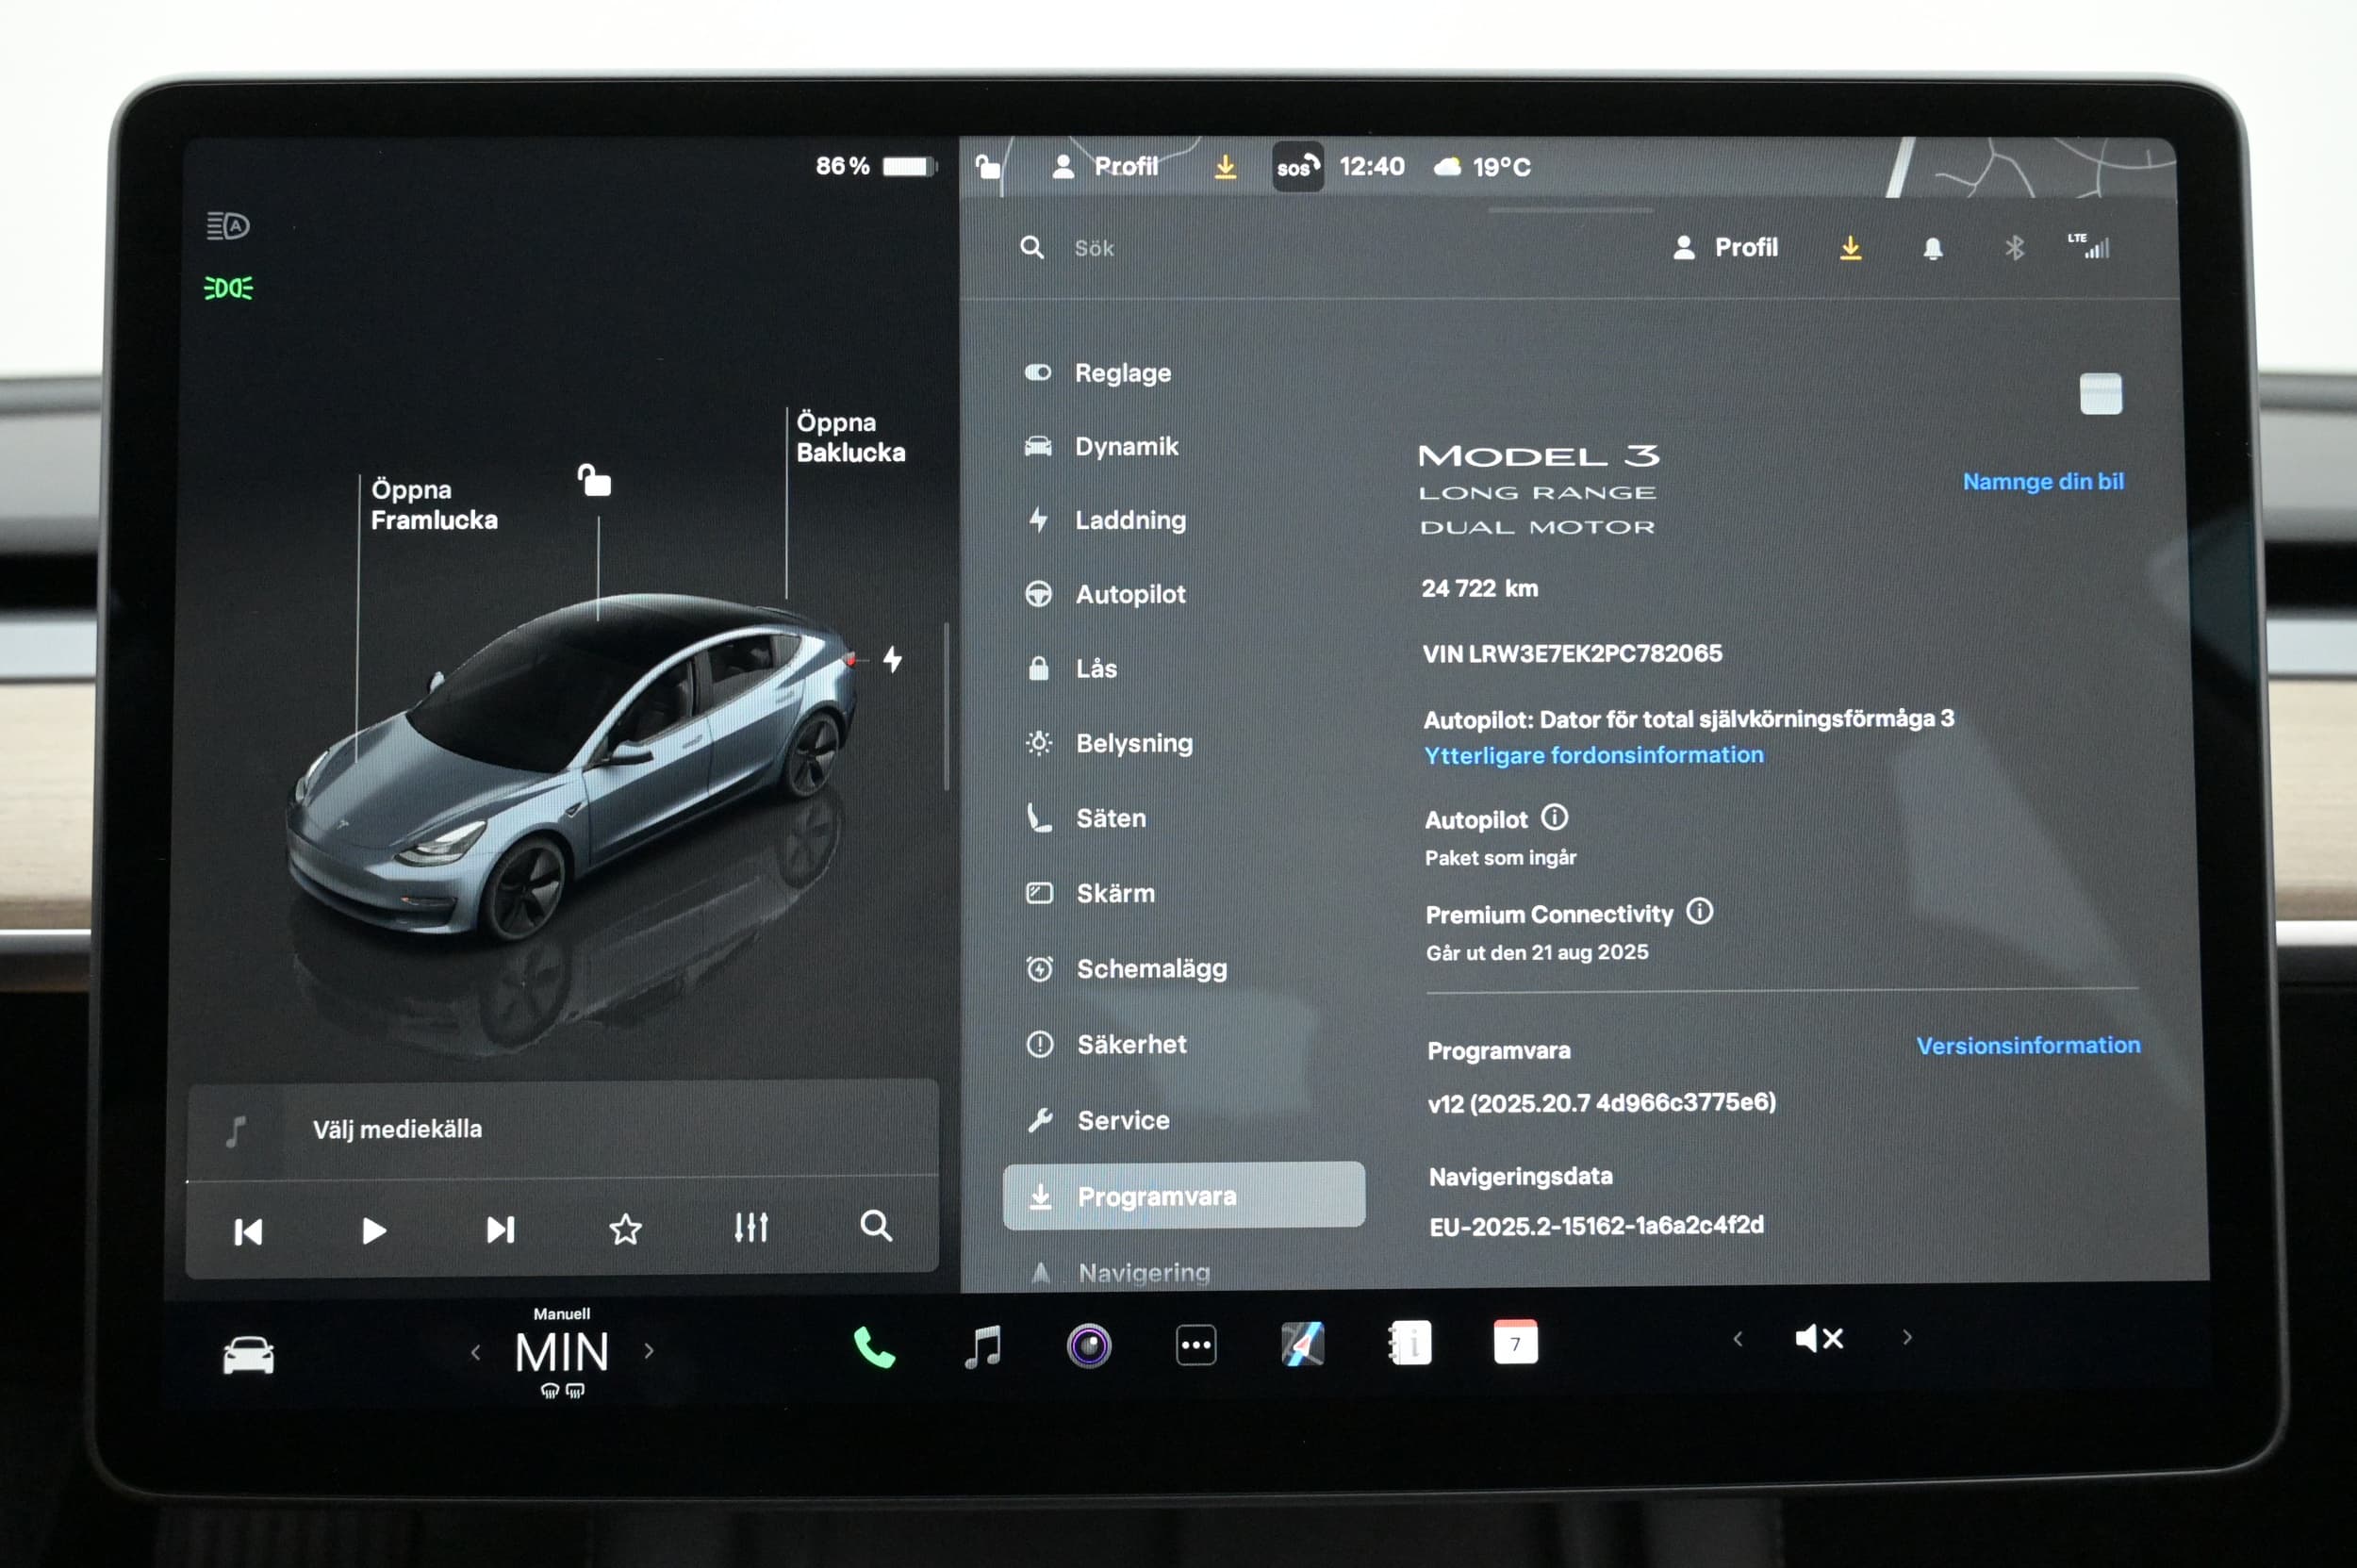The image size is (2357, 1568).
Task: Tap the charge port lightning bolt icon
Action: (893, 659)
